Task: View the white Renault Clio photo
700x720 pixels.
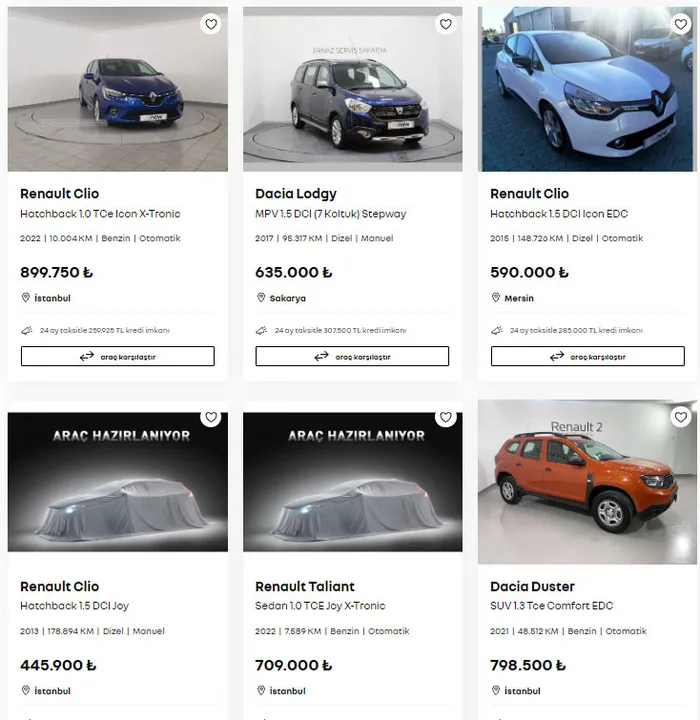Action: coord(587,89)
